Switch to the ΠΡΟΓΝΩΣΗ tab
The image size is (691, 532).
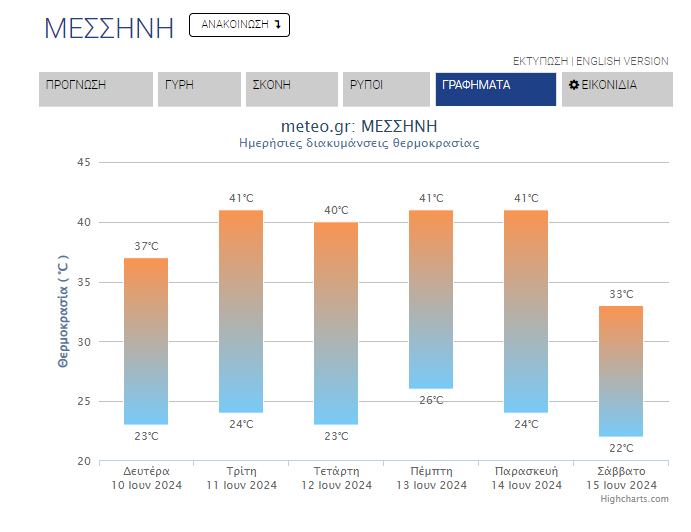click(96, 89)
